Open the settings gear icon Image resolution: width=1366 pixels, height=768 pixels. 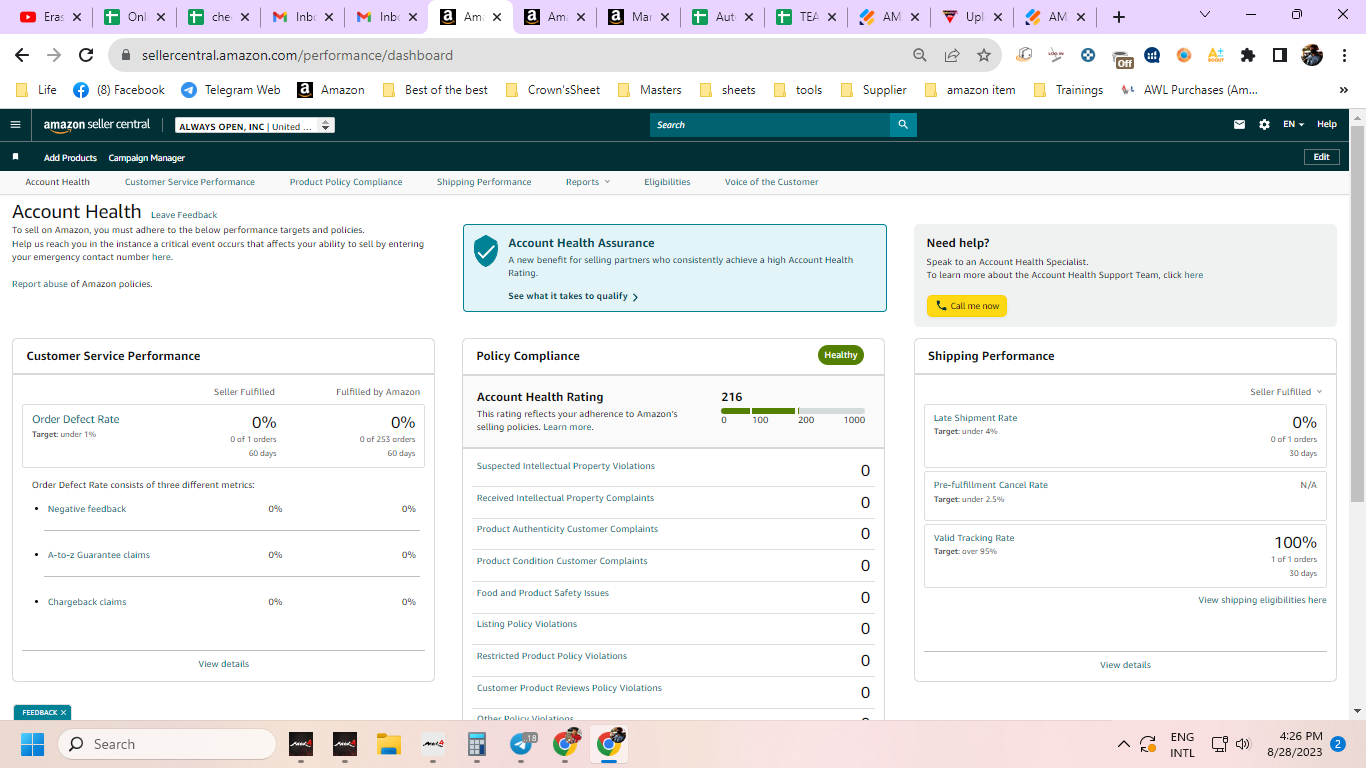[1264, 125]
